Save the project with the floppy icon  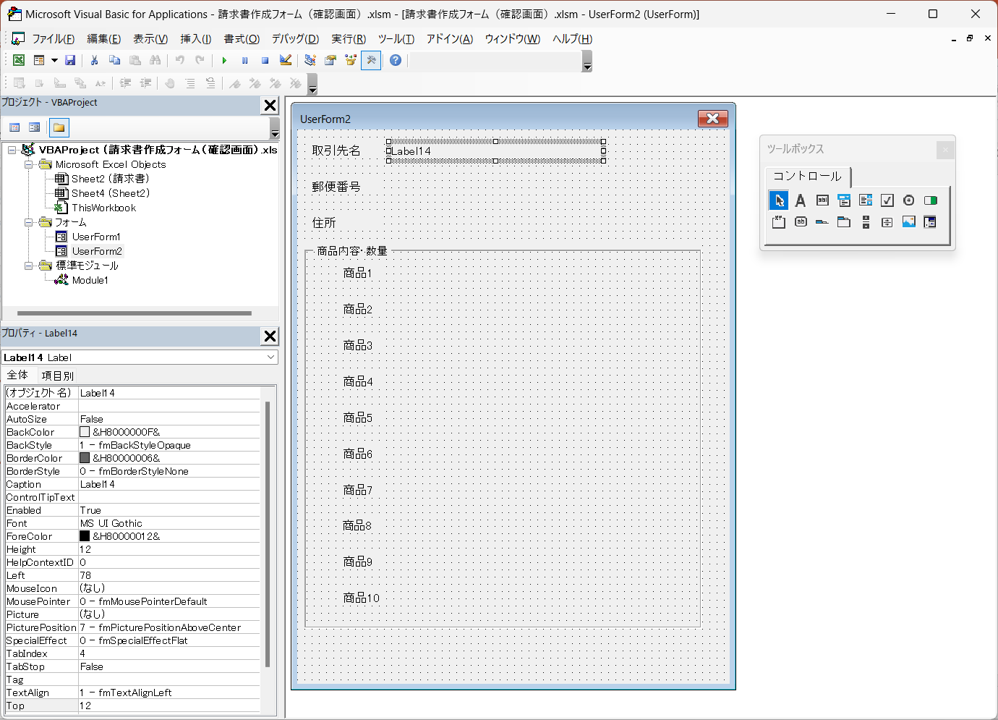pos(70,61)
